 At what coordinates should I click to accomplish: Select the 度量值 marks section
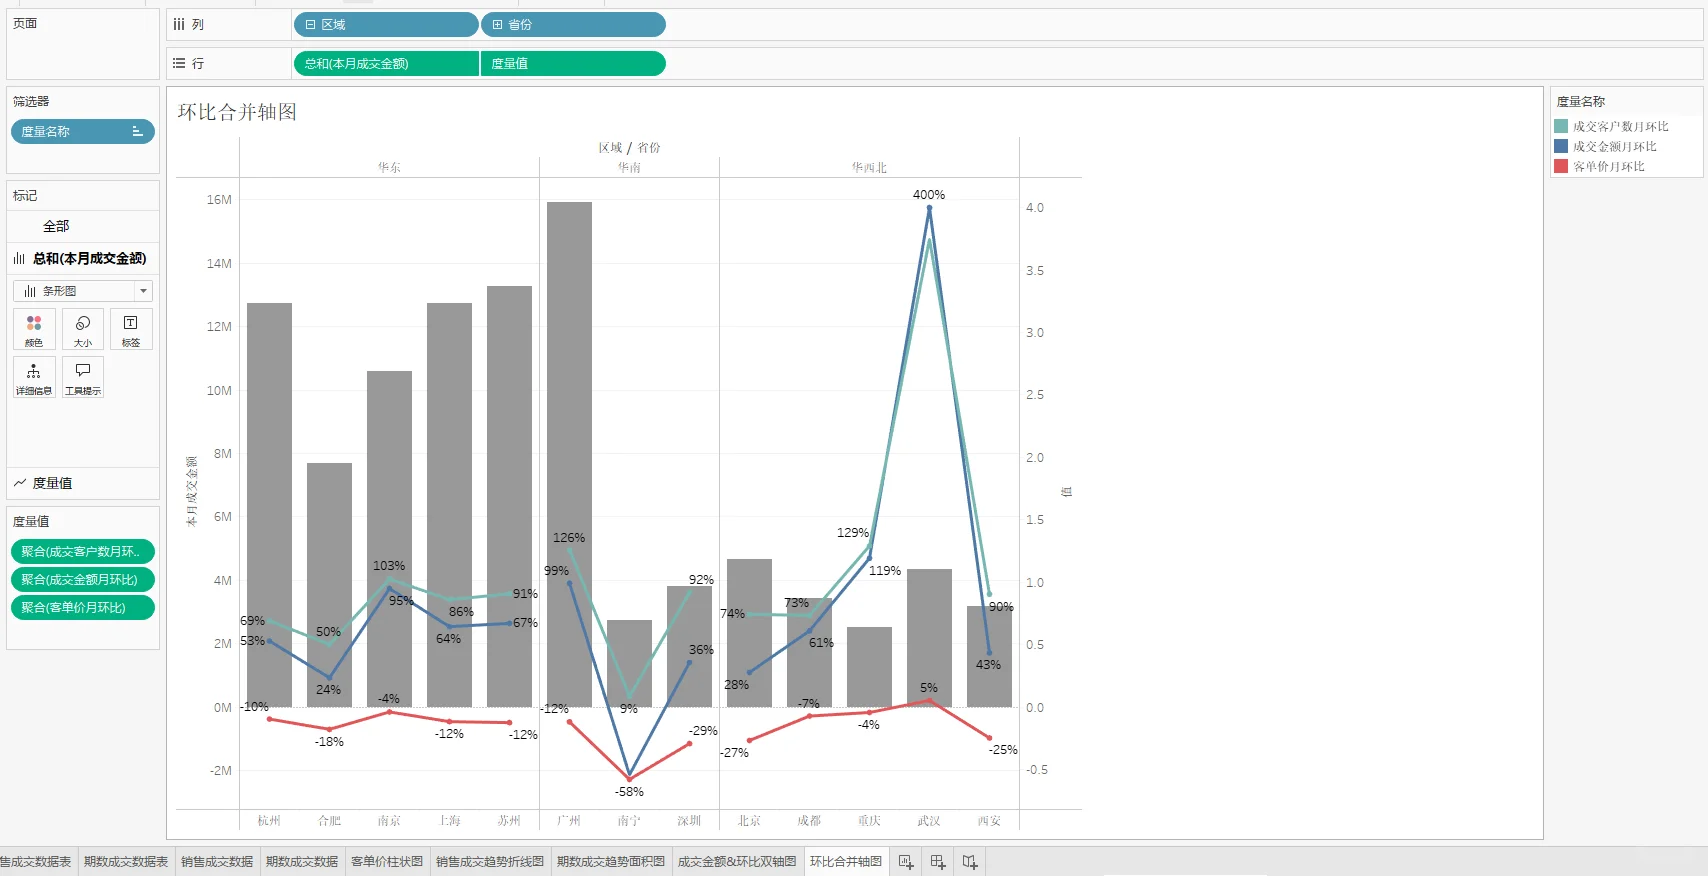click(83, 483)
